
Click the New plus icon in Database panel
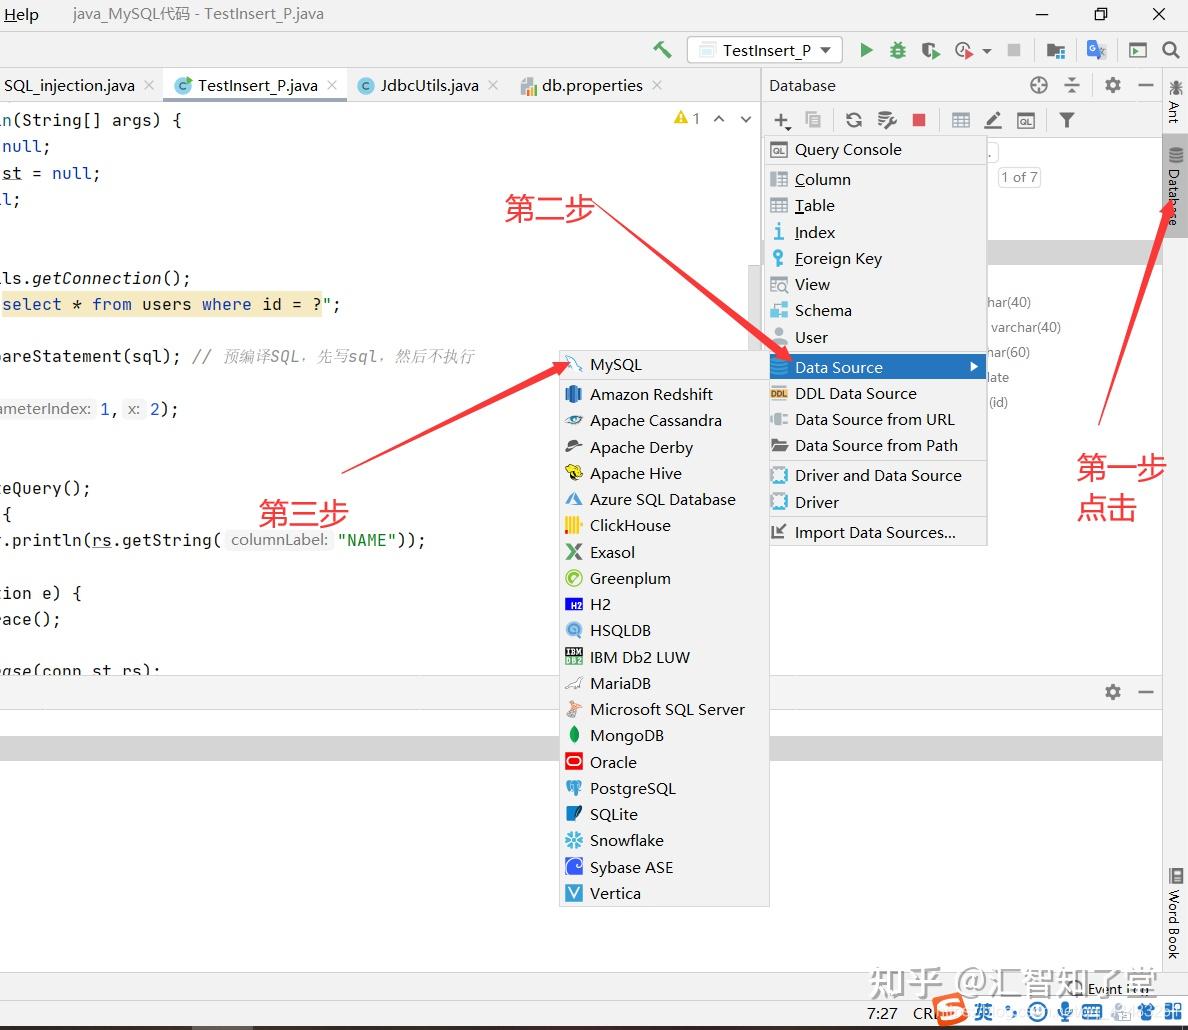coord(782,121)
